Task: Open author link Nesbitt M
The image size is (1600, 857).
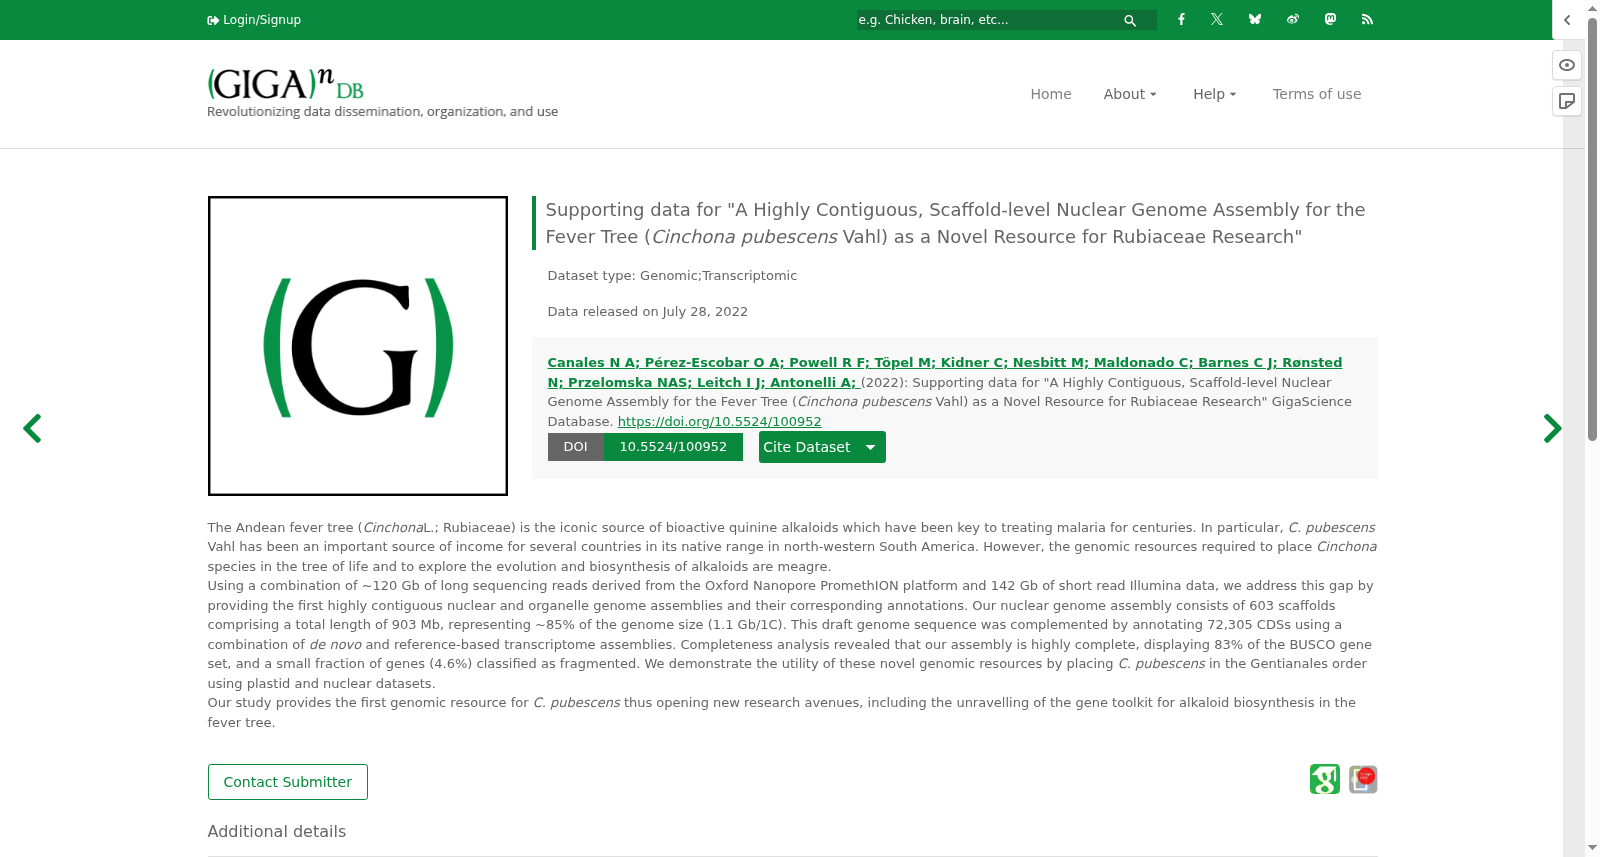Action: coord(1050,363)
